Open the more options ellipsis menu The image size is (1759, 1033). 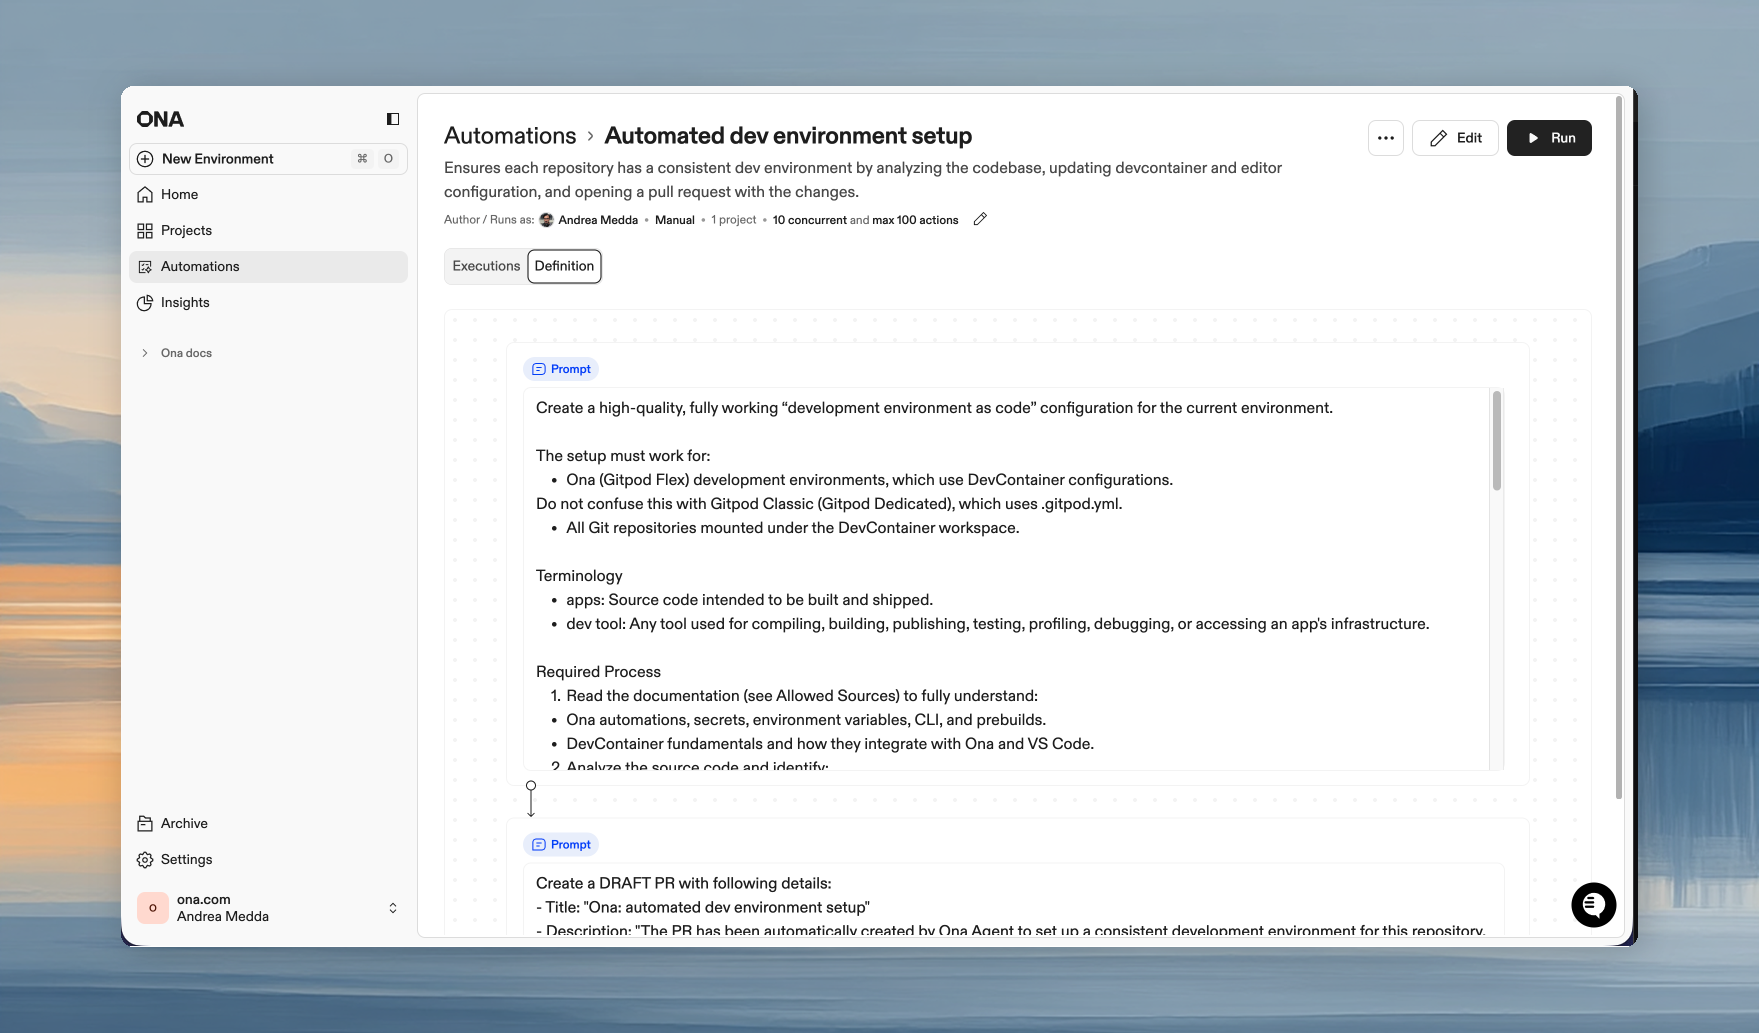click(x=1385, y=137)
